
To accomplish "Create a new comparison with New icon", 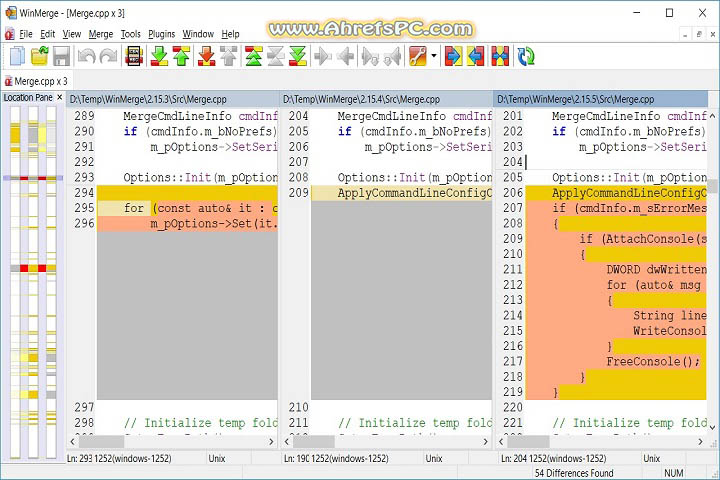I will click(x=17, y=56).
